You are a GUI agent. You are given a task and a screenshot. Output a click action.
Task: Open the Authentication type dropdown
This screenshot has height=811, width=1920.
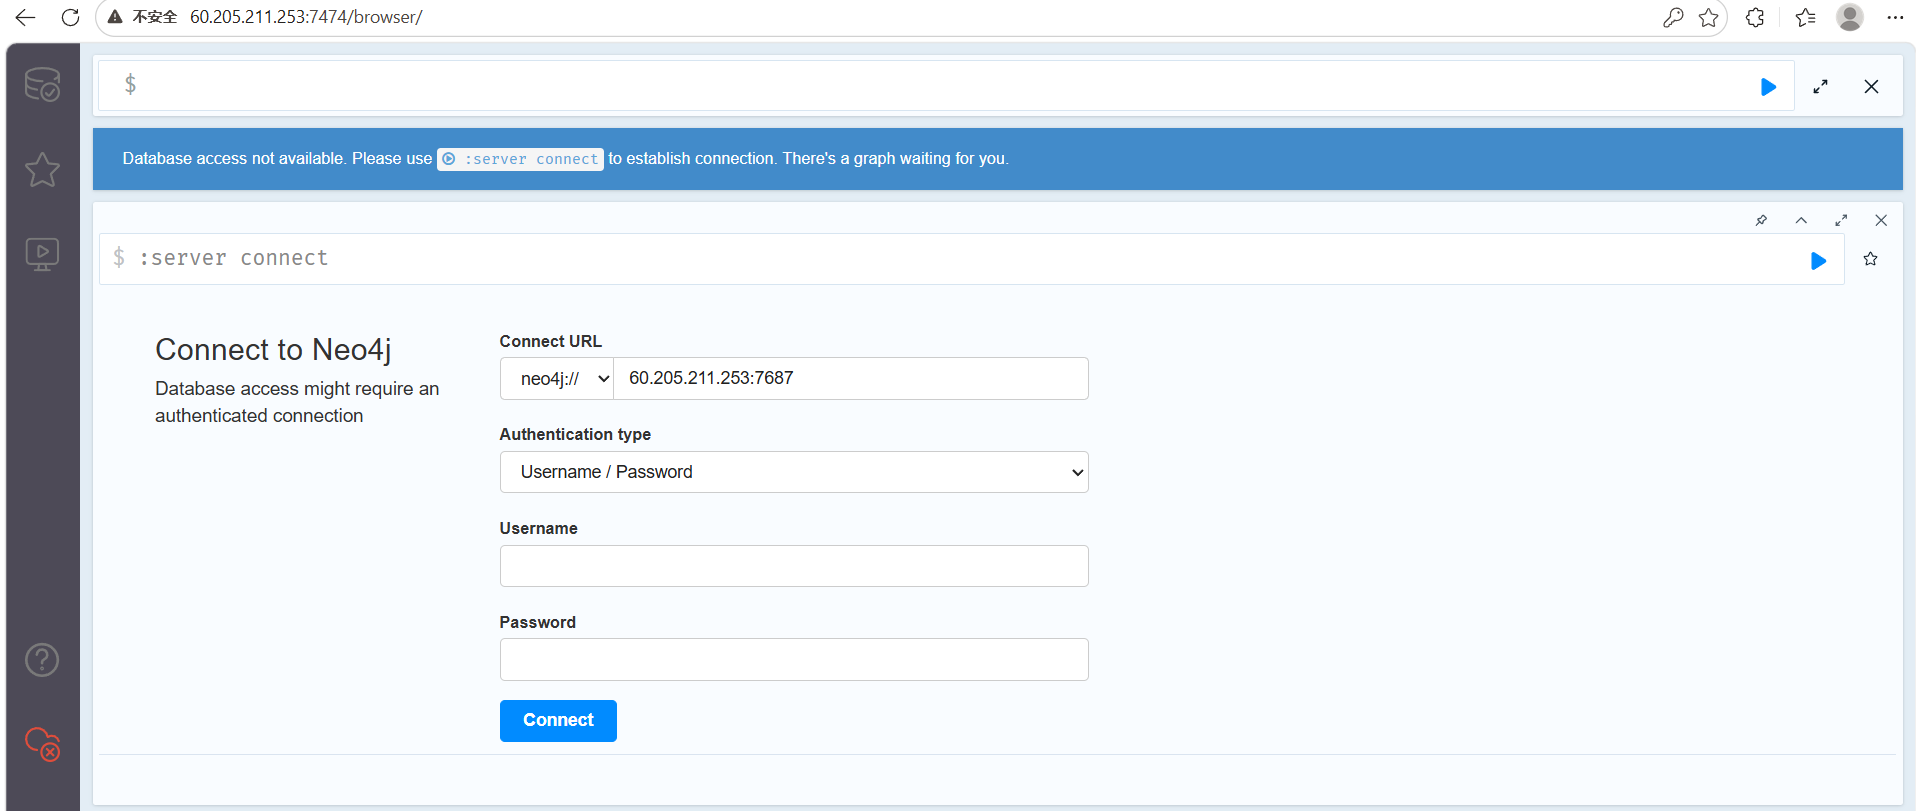point(794,472)
